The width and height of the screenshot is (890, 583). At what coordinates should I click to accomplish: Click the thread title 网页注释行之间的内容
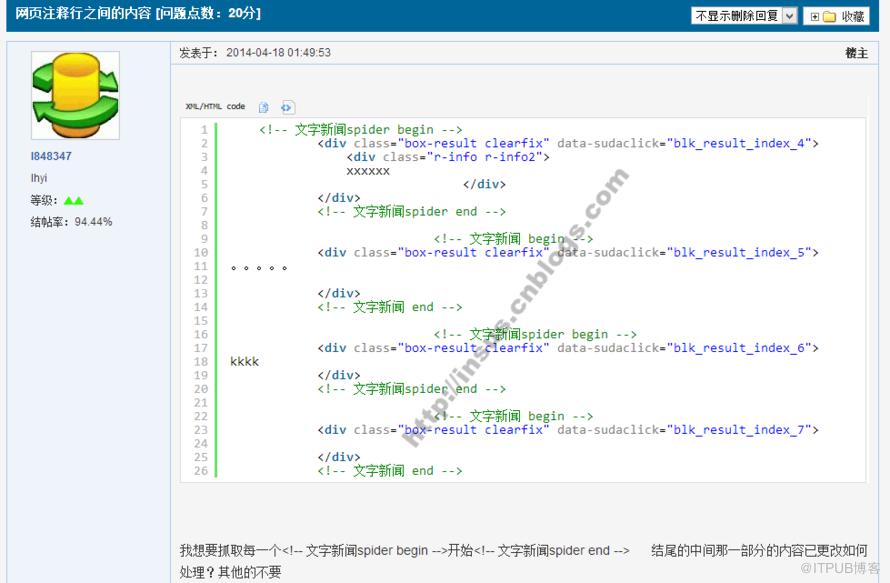(83, 14)
